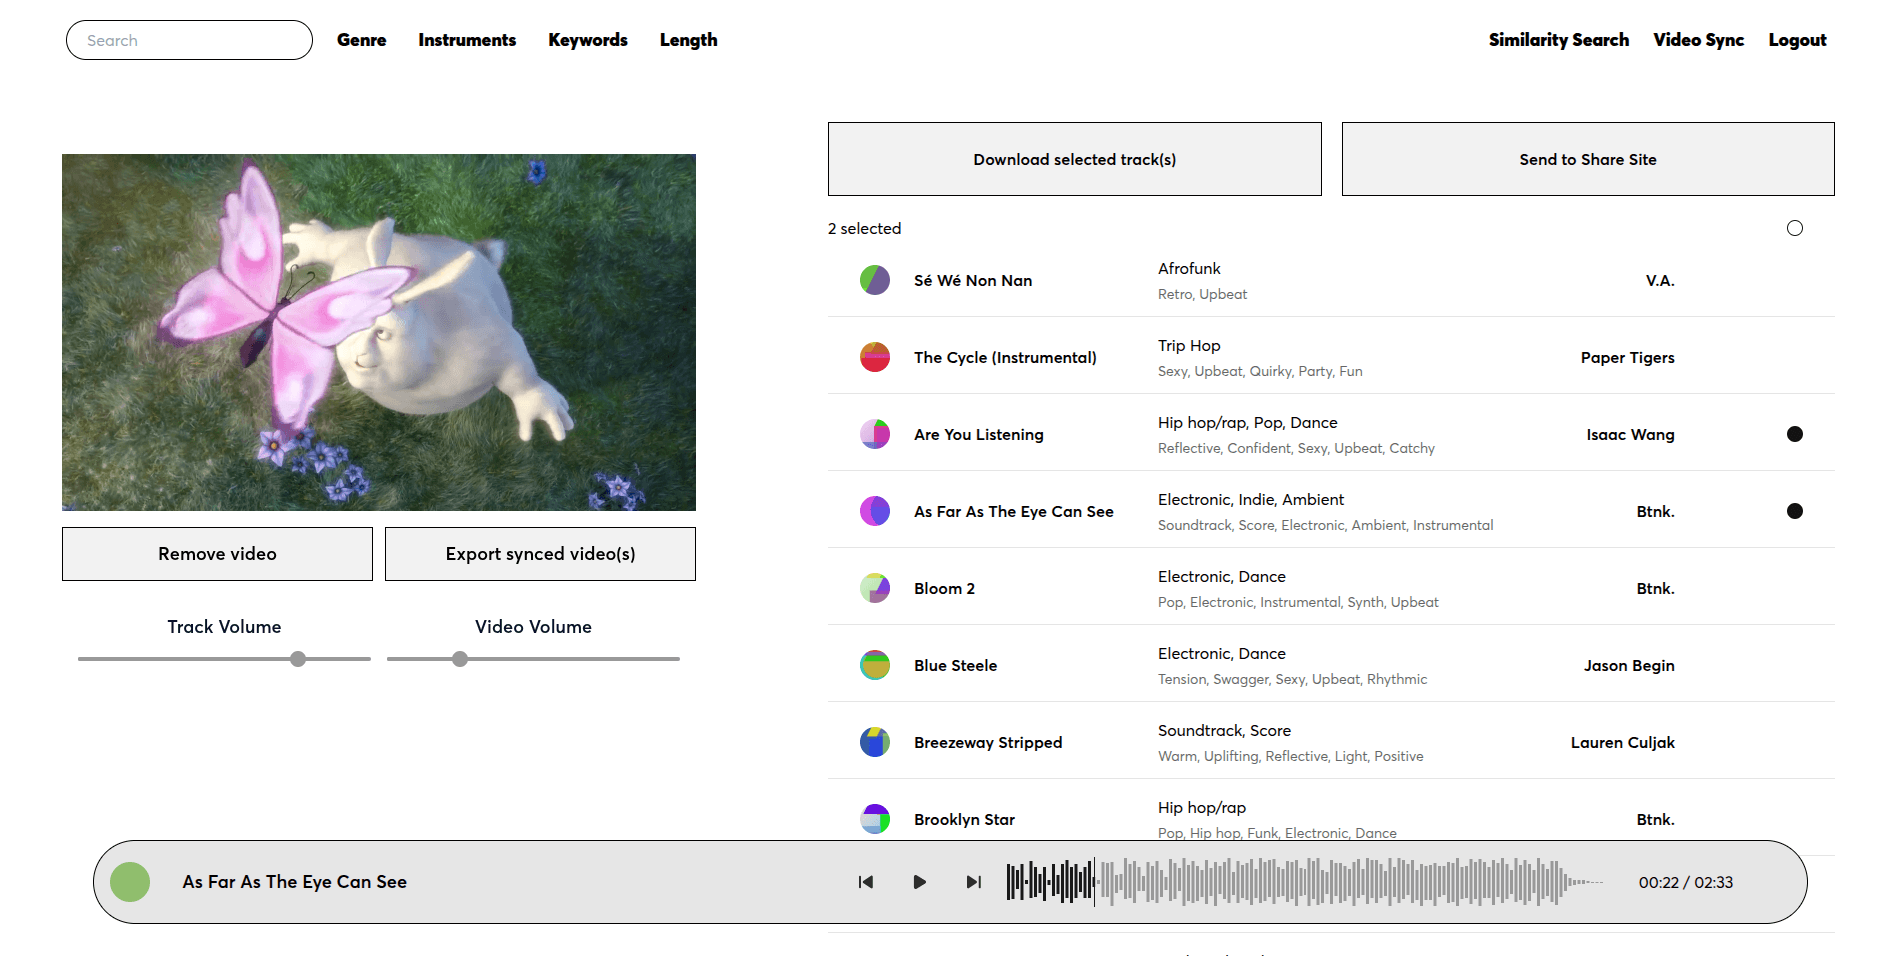Open the Similarity Search page

tap(1558, 40)
